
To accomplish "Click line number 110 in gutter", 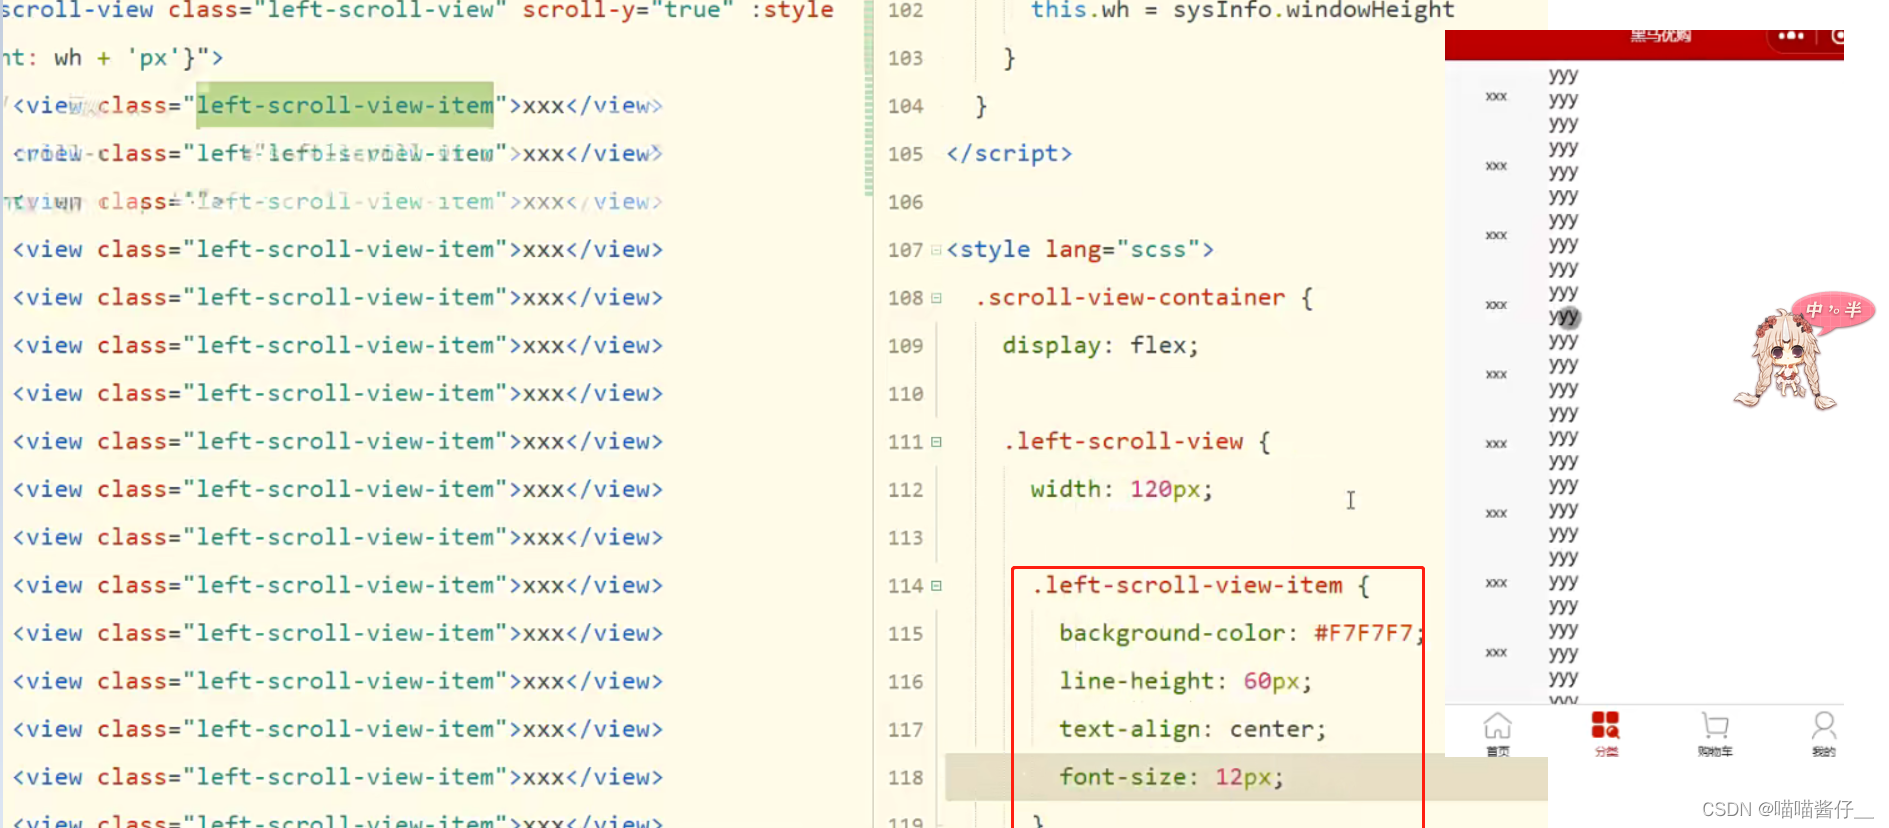I will click(906, 394).
